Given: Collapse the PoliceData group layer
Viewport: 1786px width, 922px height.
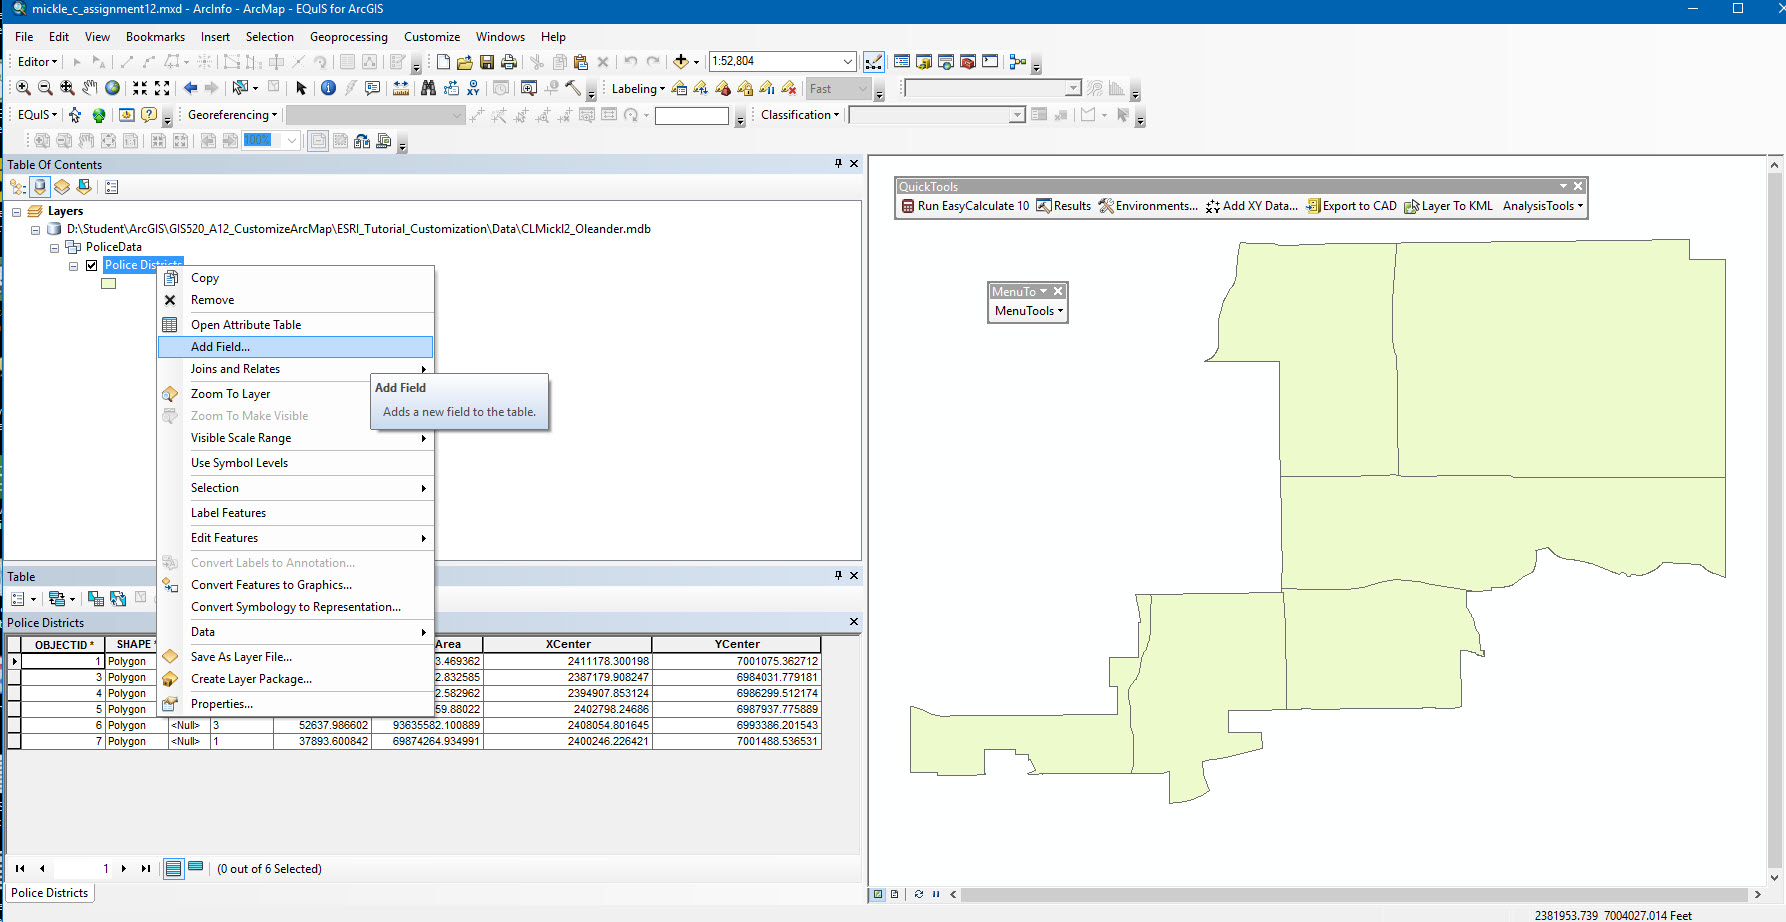Looking at the screenshot, I should [54, 247].
